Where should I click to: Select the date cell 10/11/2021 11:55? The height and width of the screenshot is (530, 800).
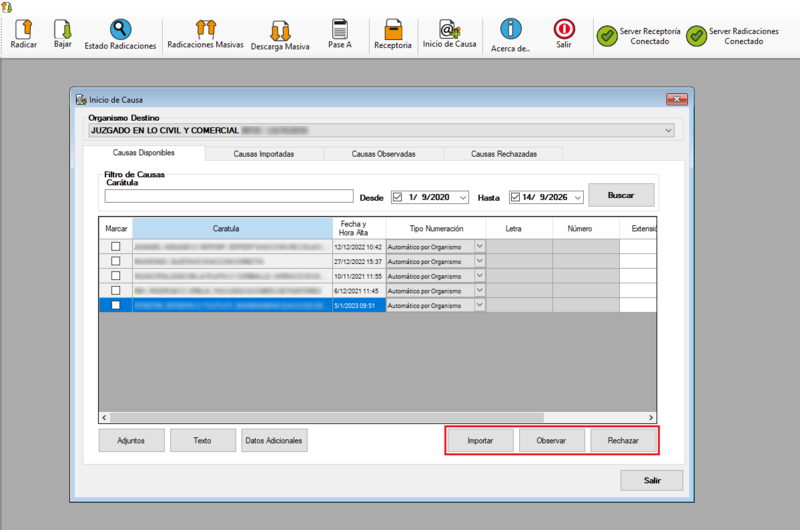click(x=359, y=275)
